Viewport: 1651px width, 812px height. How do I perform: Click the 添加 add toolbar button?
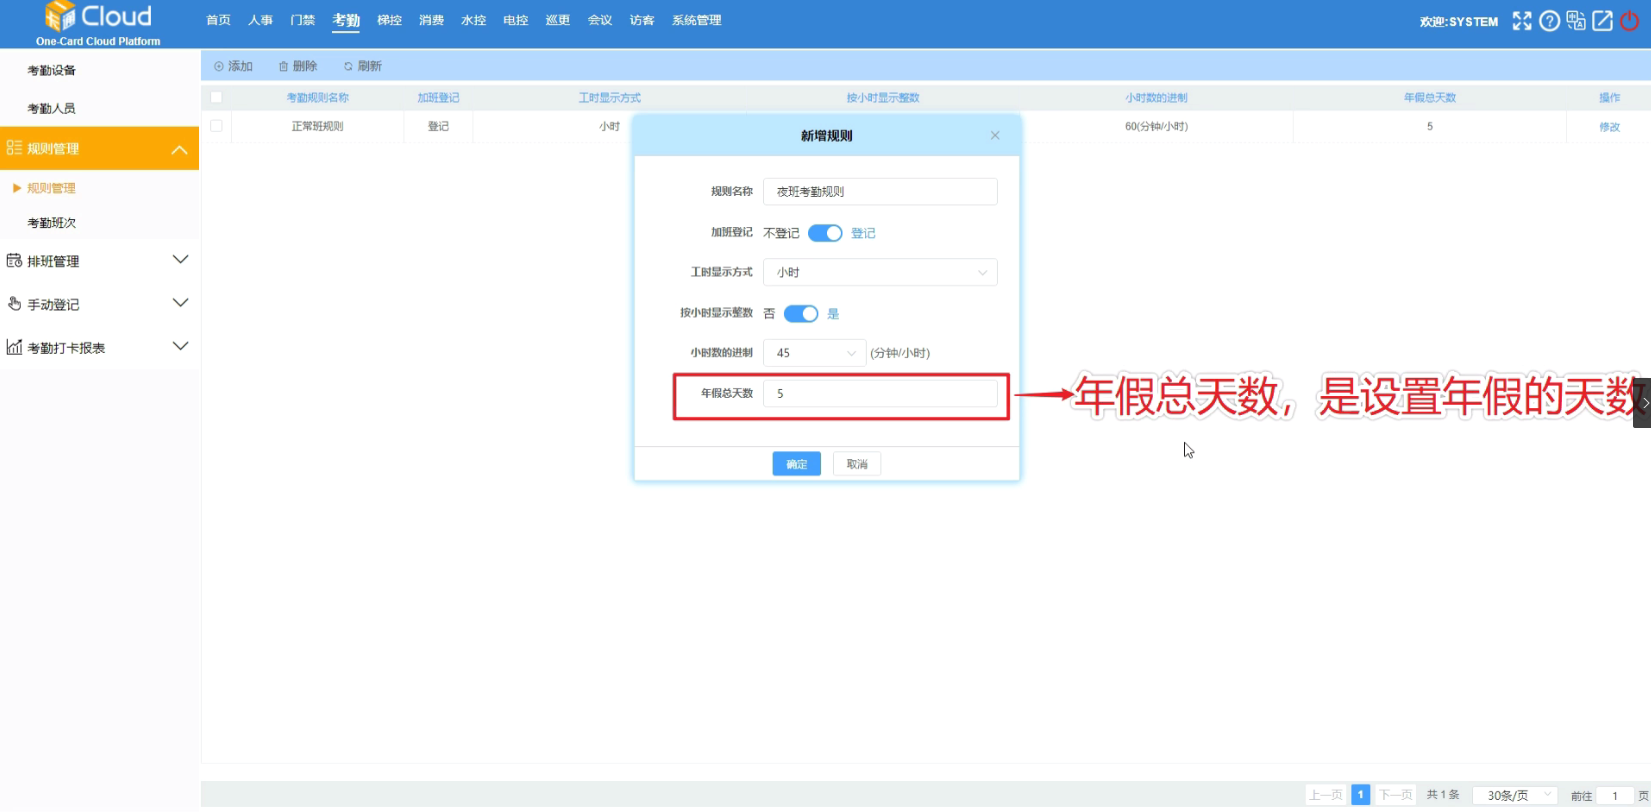pyautogui.click(x=234, y=66)
